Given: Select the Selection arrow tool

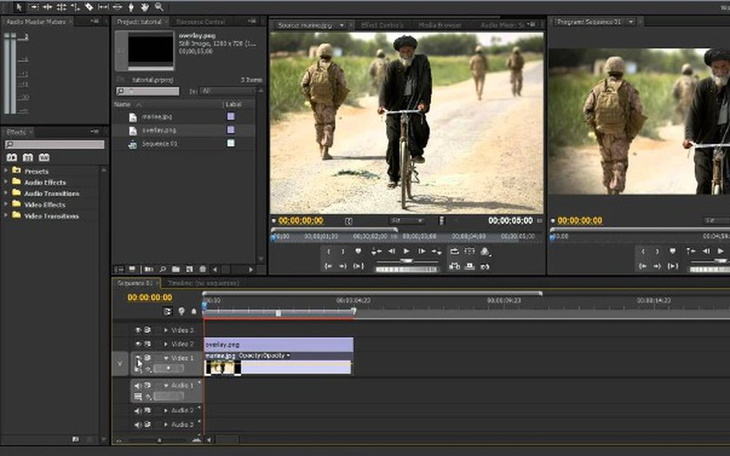Looking at the screenshot, I should point(19,7).
